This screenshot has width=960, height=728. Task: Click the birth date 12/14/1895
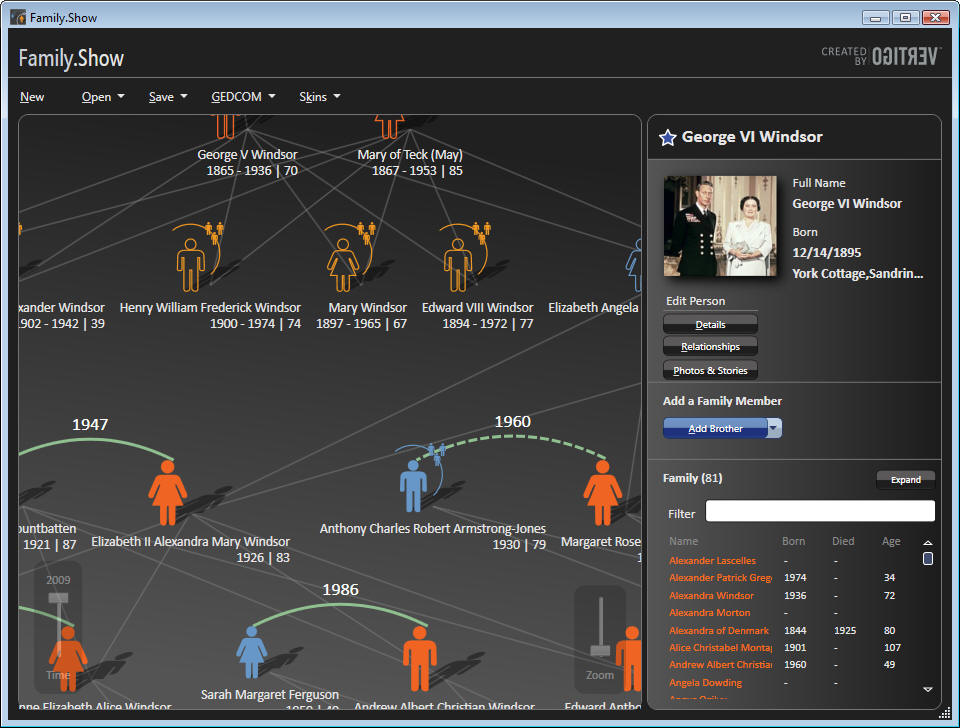click(x=827, y=252)
